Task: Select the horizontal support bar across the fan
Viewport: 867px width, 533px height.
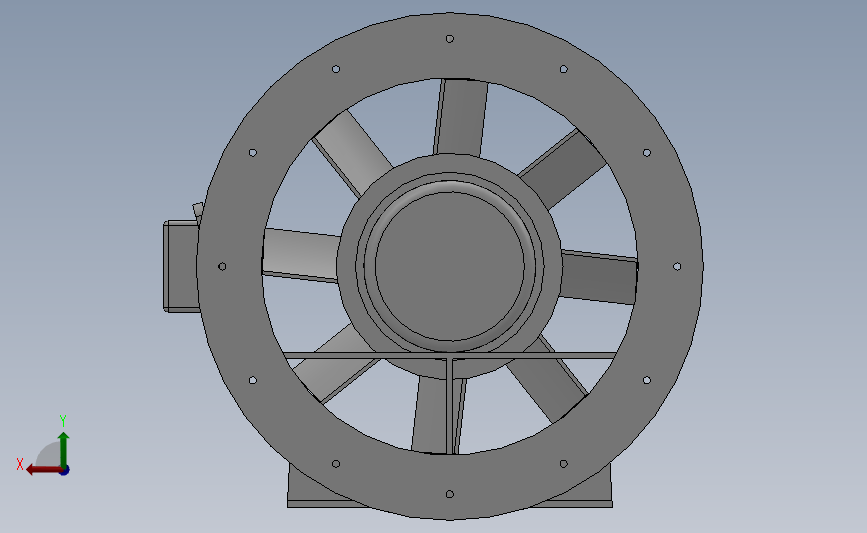Action: 450,356
